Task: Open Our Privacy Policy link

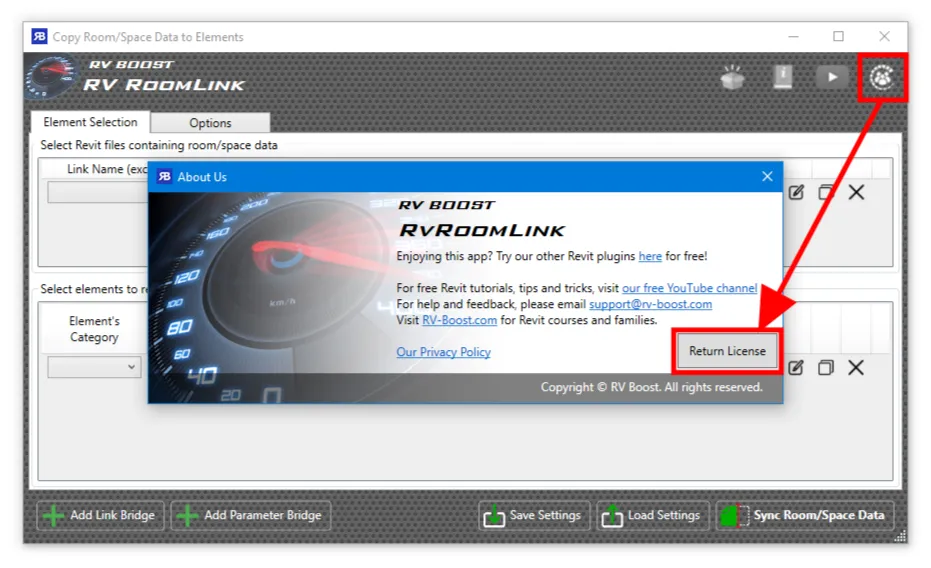Action: [444, 352]
